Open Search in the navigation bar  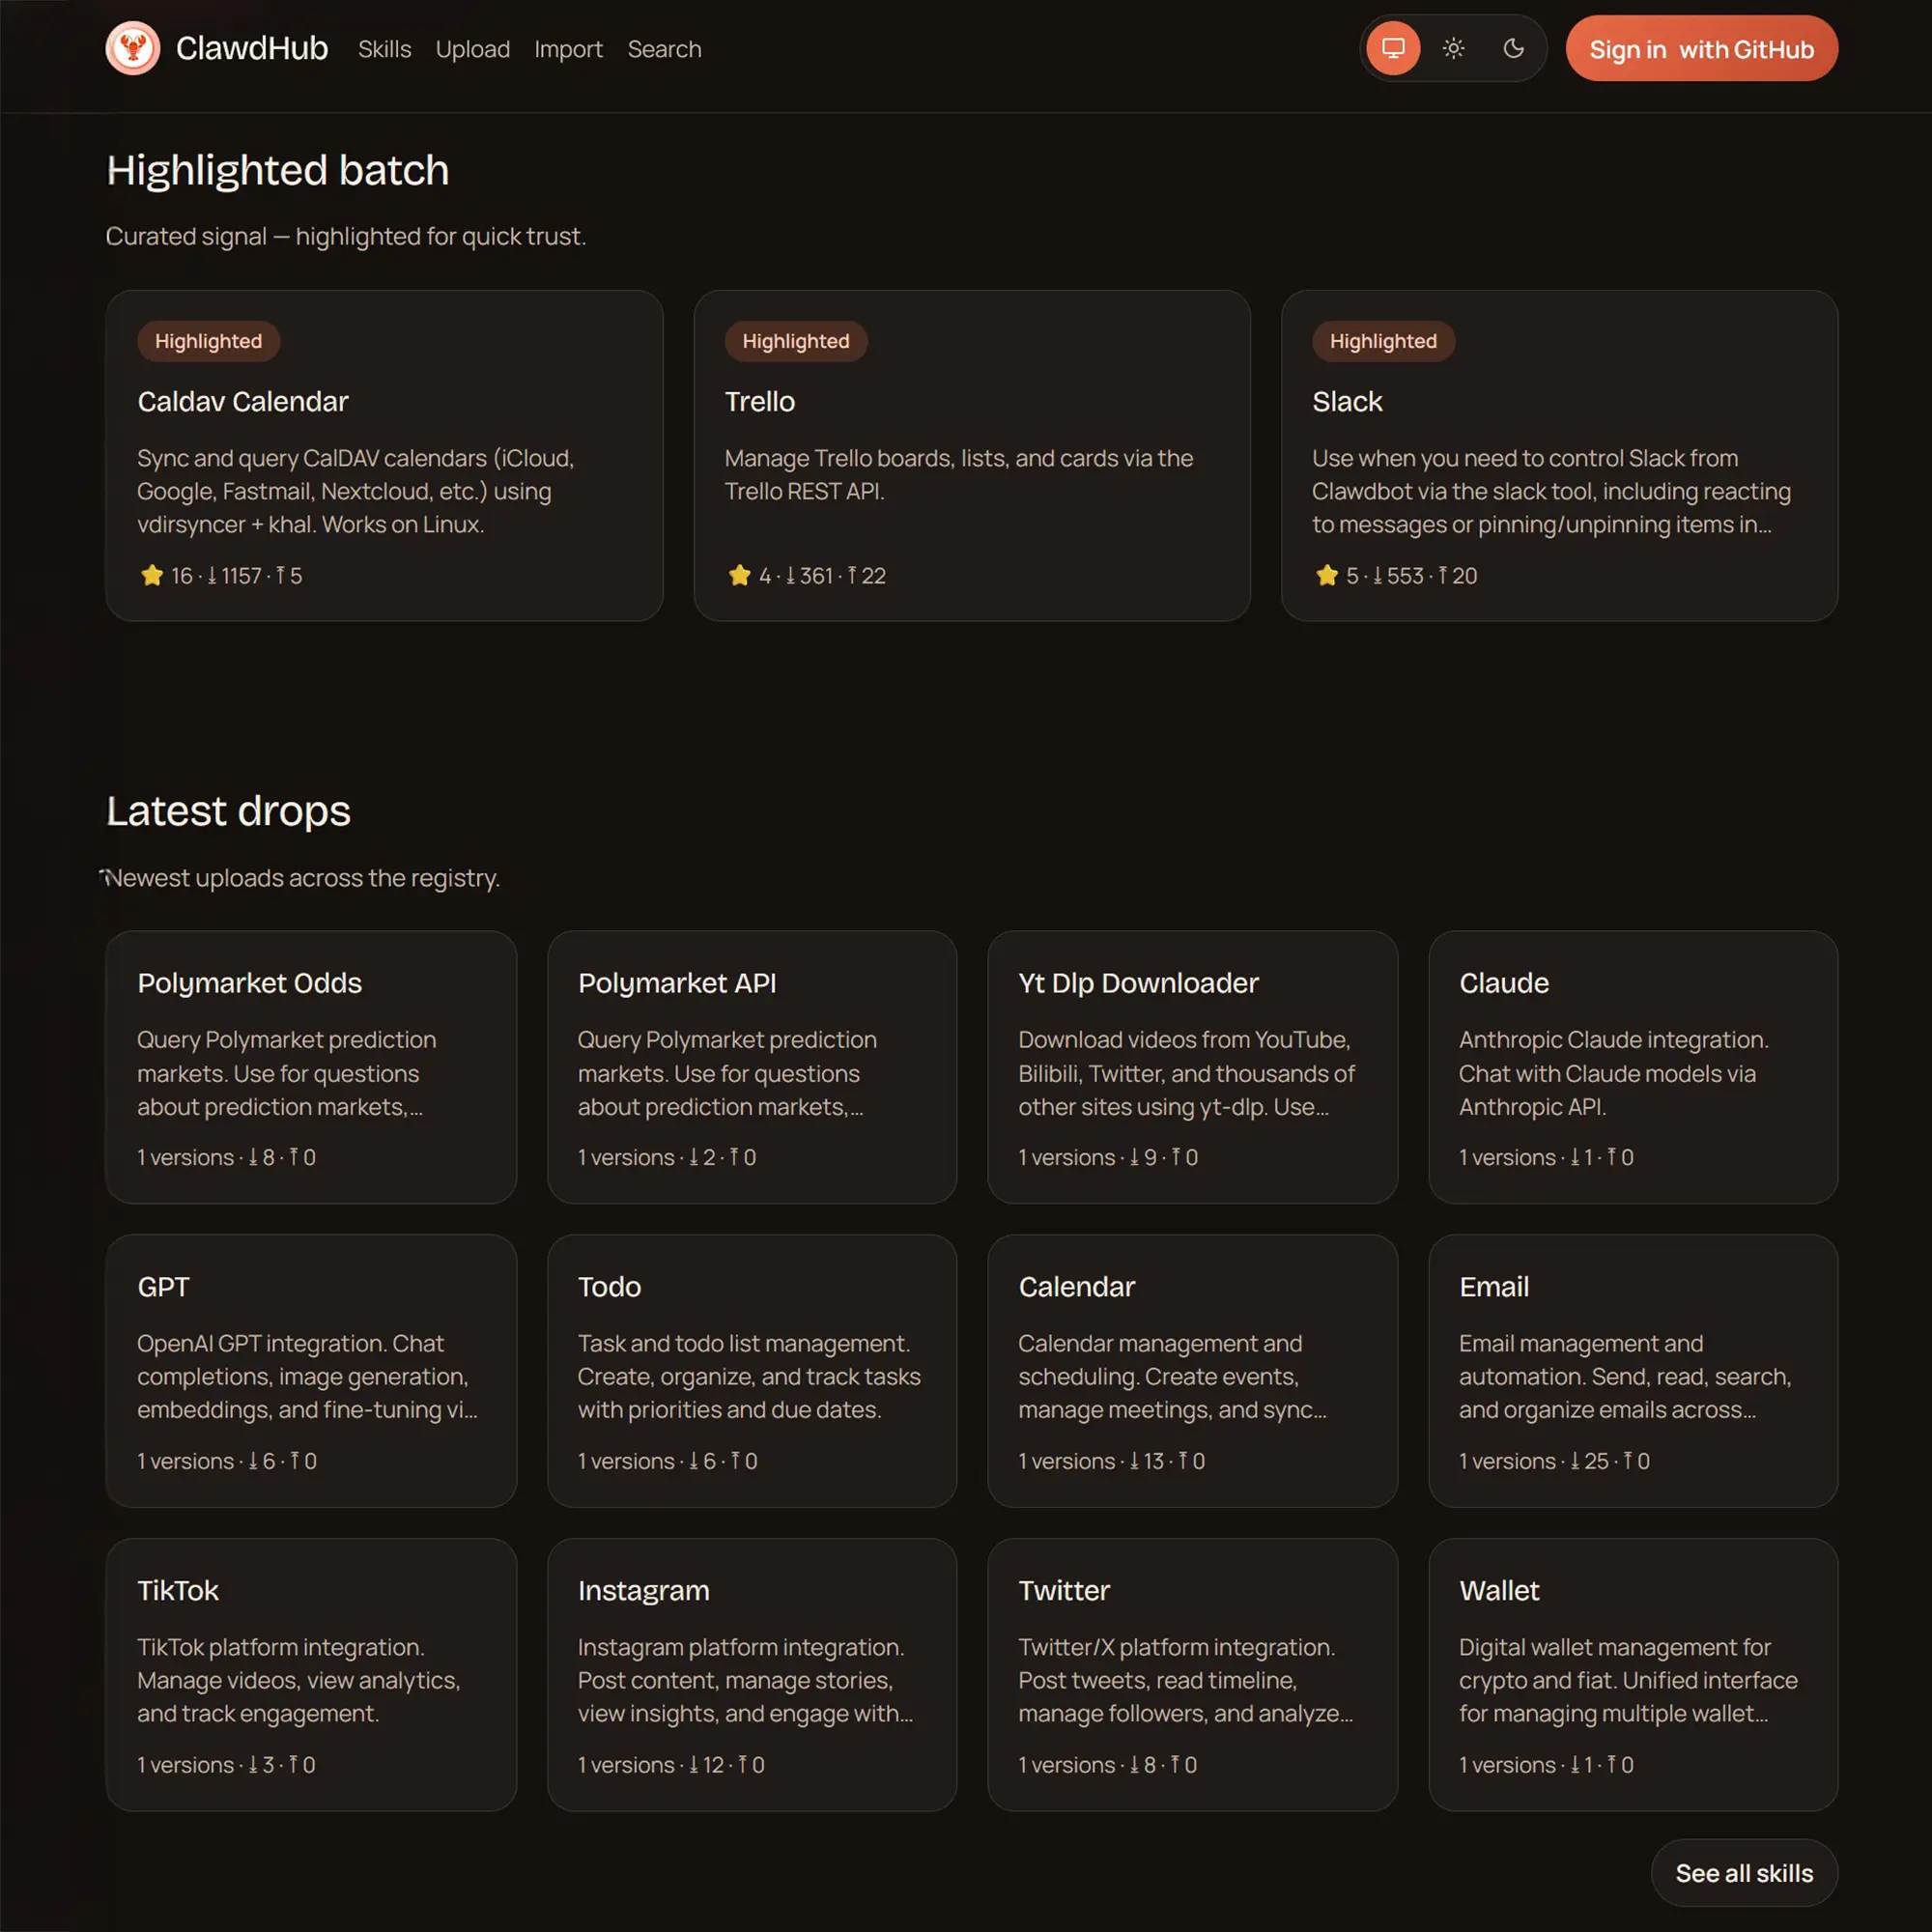[664, 49]
